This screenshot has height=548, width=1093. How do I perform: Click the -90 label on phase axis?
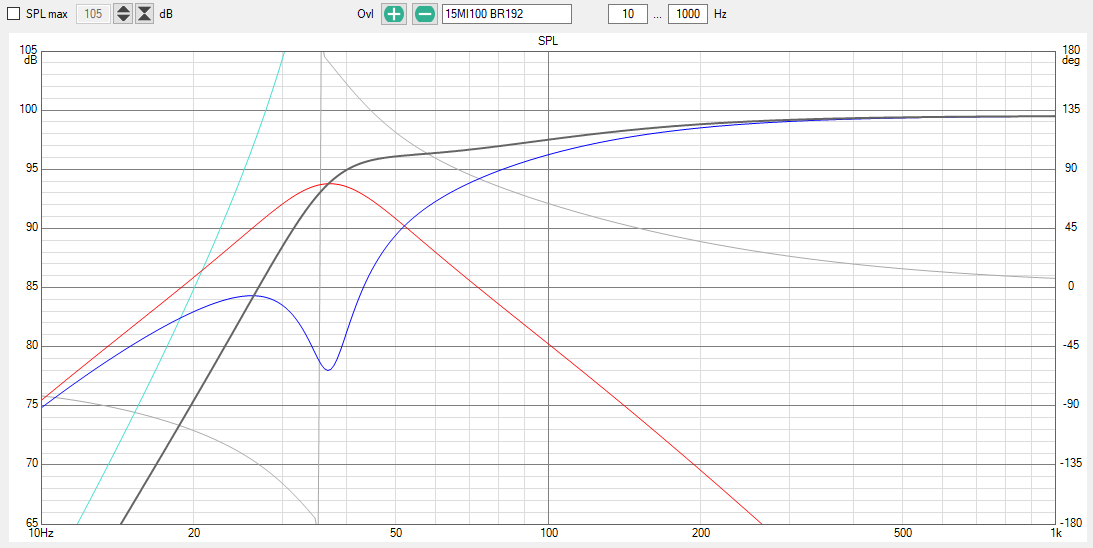pyautogui.click(x=1069, y=404)
